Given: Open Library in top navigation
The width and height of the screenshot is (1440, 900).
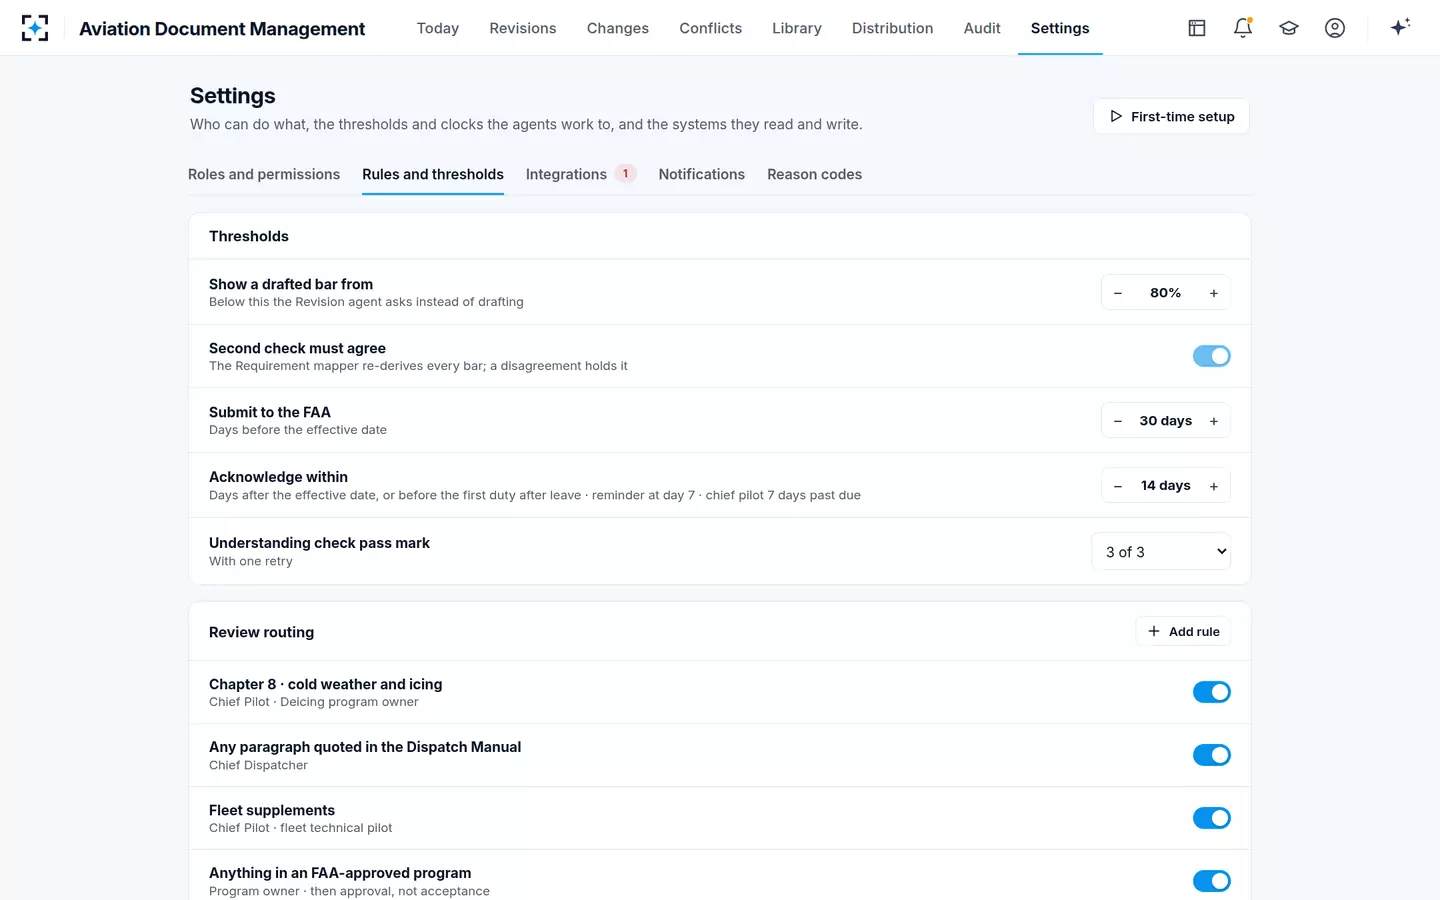Looking at the screenshot, I should (797, 28).
